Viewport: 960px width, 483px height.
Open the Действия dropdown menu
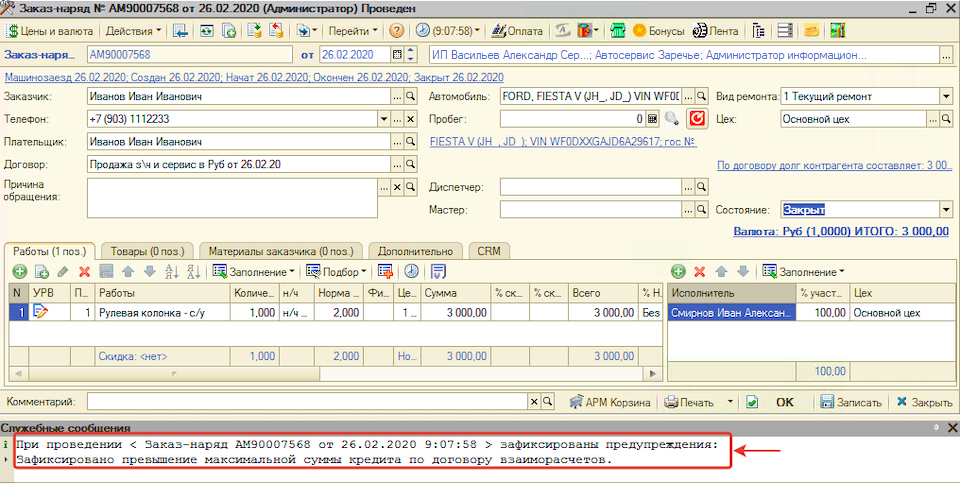tap(133, 31)
